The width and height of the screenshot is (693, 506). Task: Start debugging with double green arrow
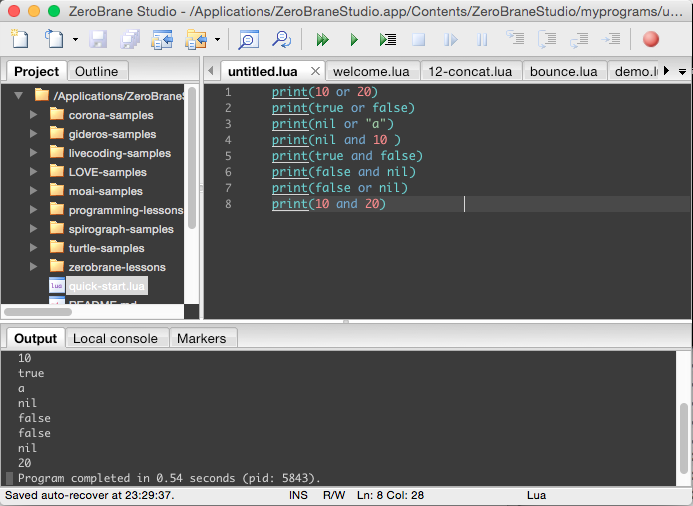322,40
